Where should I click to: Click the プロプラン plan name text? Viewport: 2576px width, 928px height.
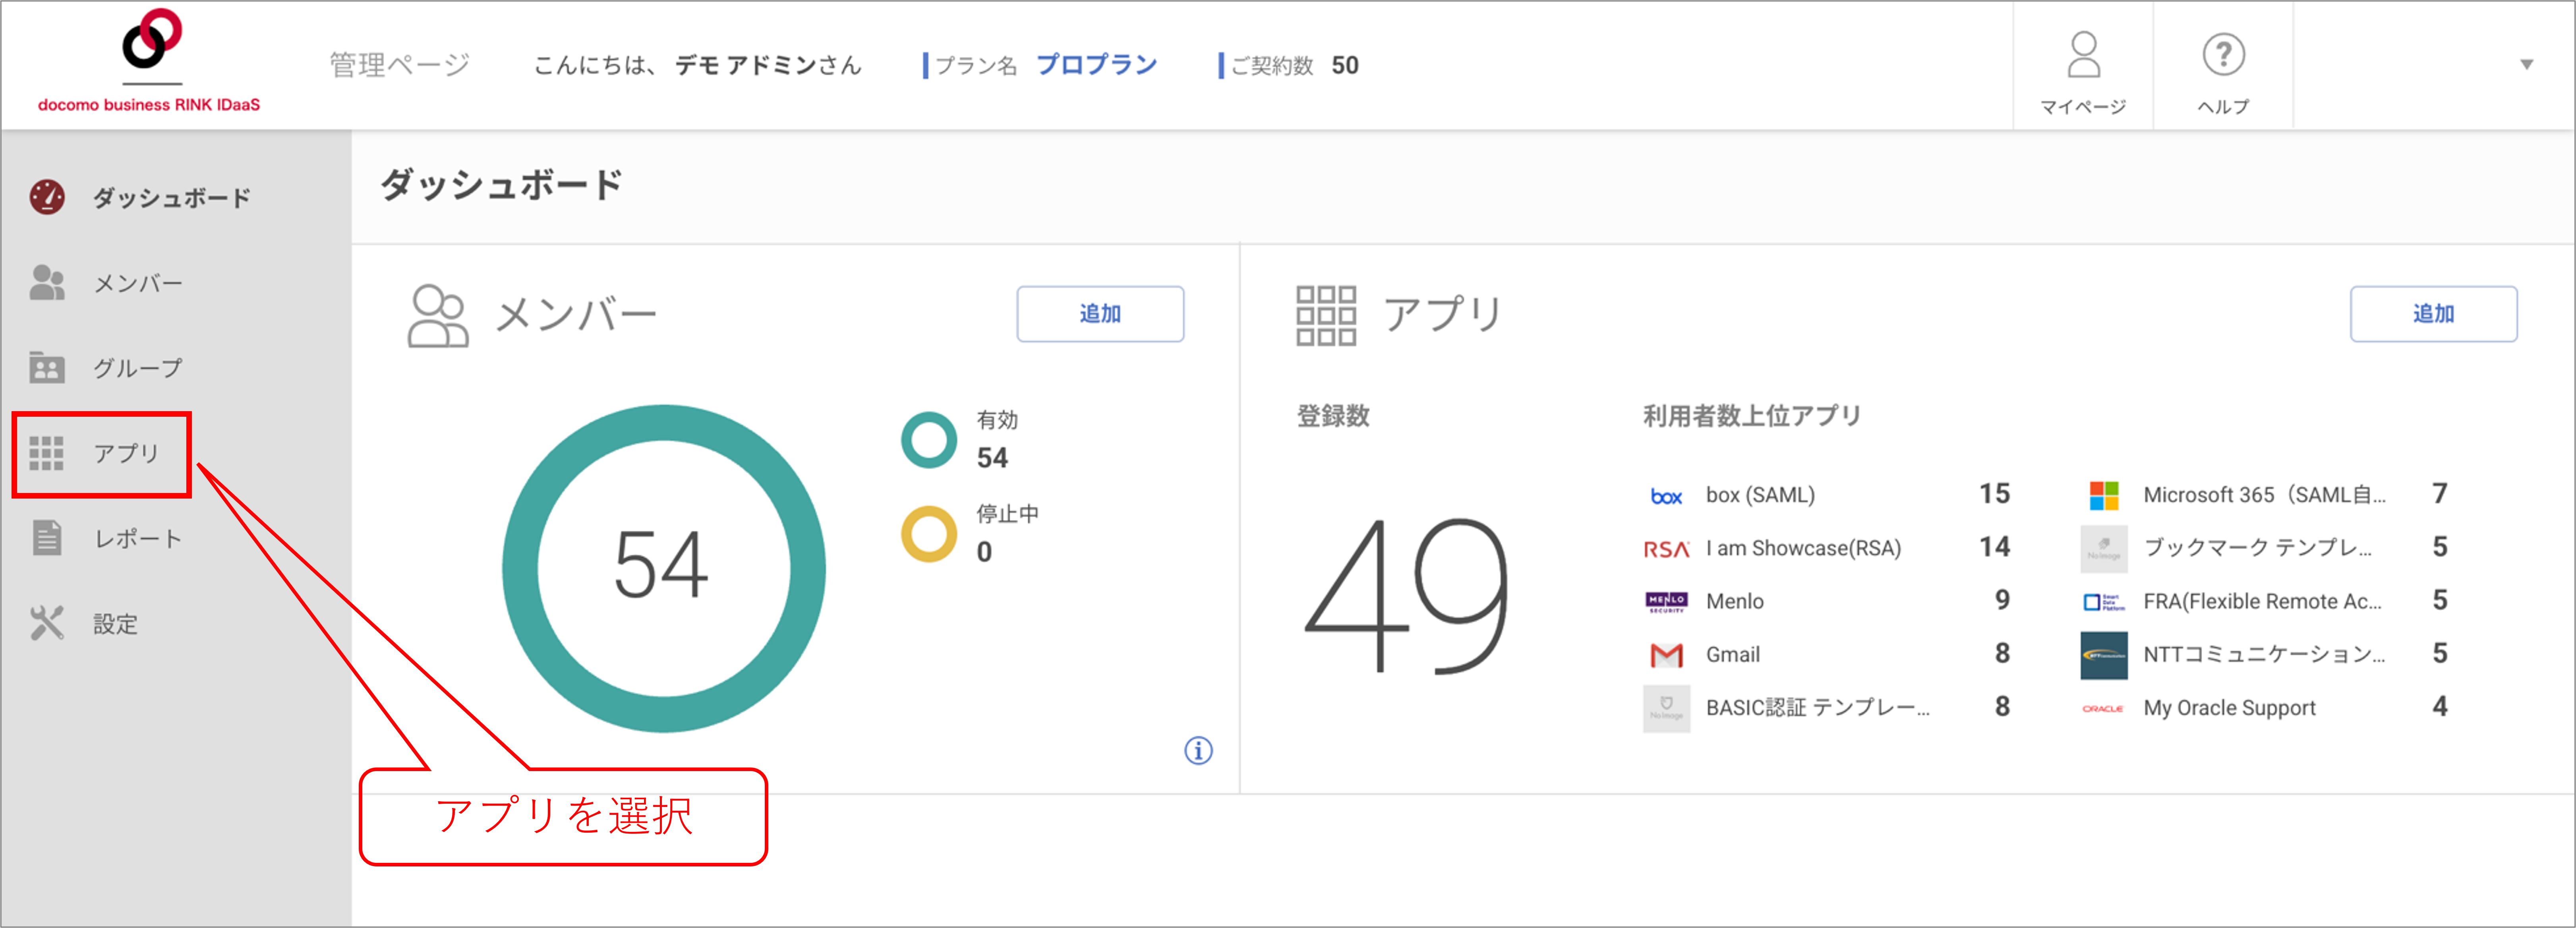click(x=1096, y=65)
